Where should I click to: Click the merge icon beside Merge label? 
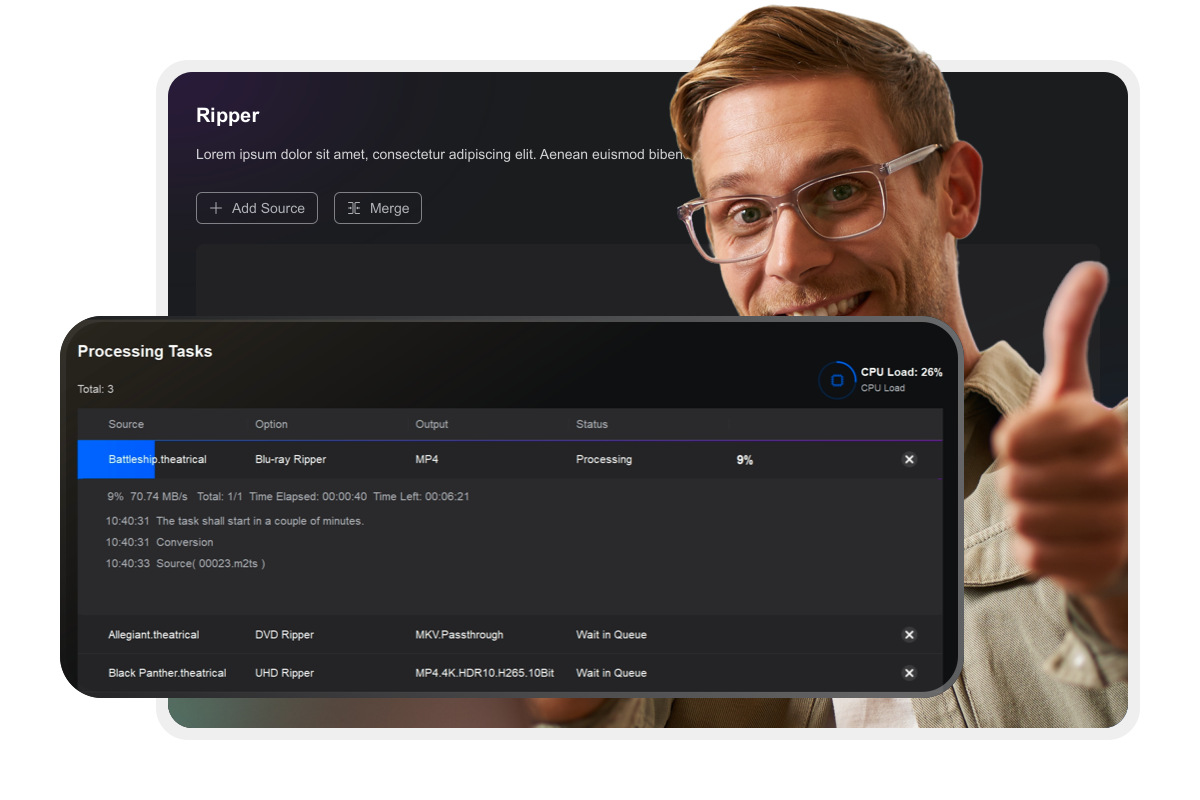coord(353,208)
